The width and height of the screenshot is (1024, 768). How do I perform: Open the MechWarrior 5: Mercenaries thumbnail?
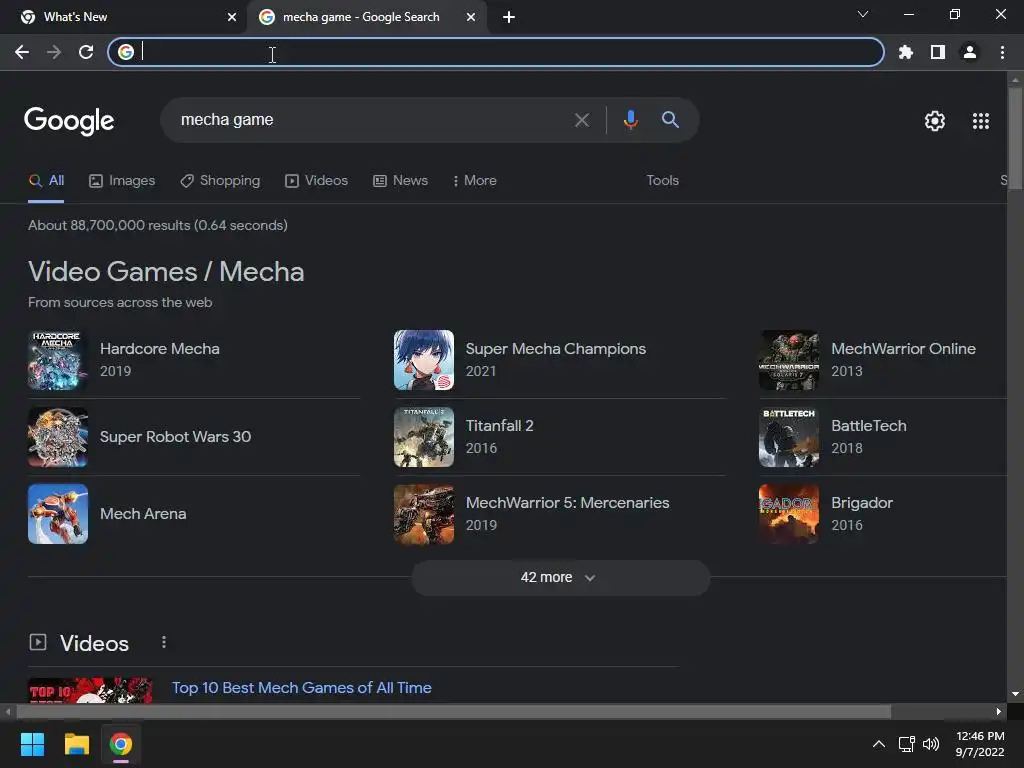click(423, 514)
